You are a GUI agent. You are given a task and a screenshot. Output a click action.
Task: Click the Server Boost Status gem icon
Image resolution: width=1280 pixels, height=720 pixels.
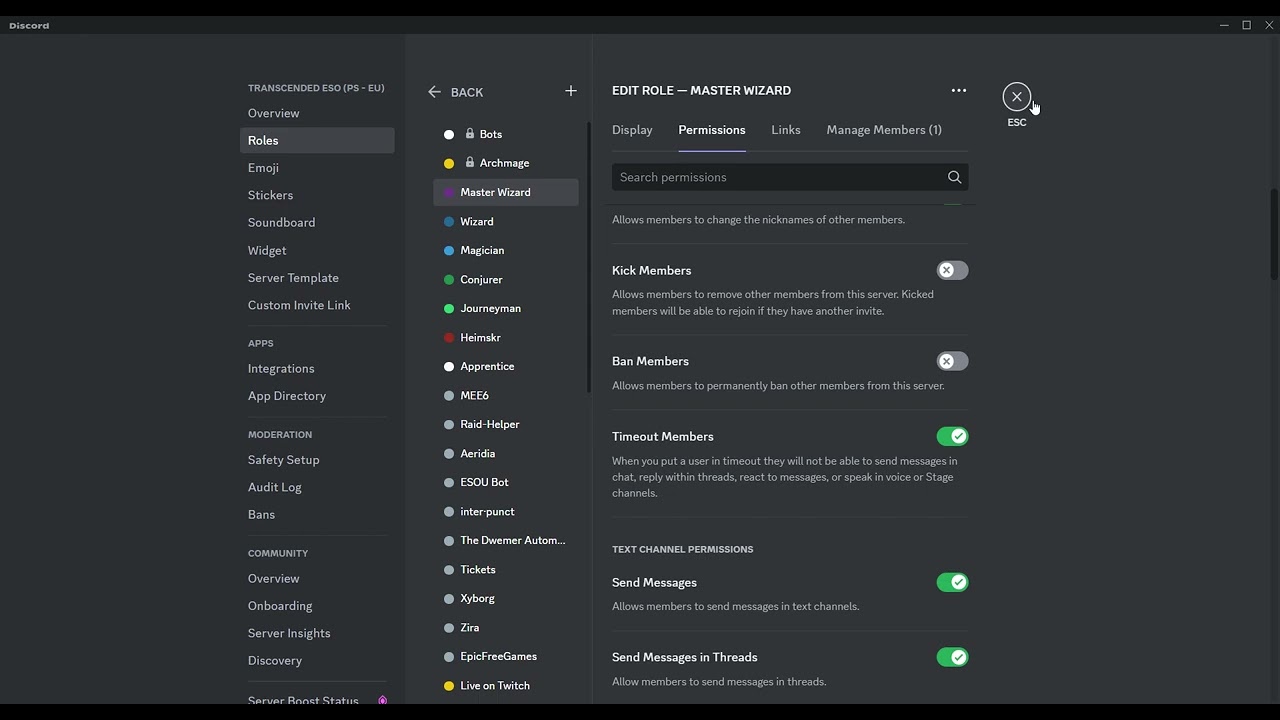point(382,700)
